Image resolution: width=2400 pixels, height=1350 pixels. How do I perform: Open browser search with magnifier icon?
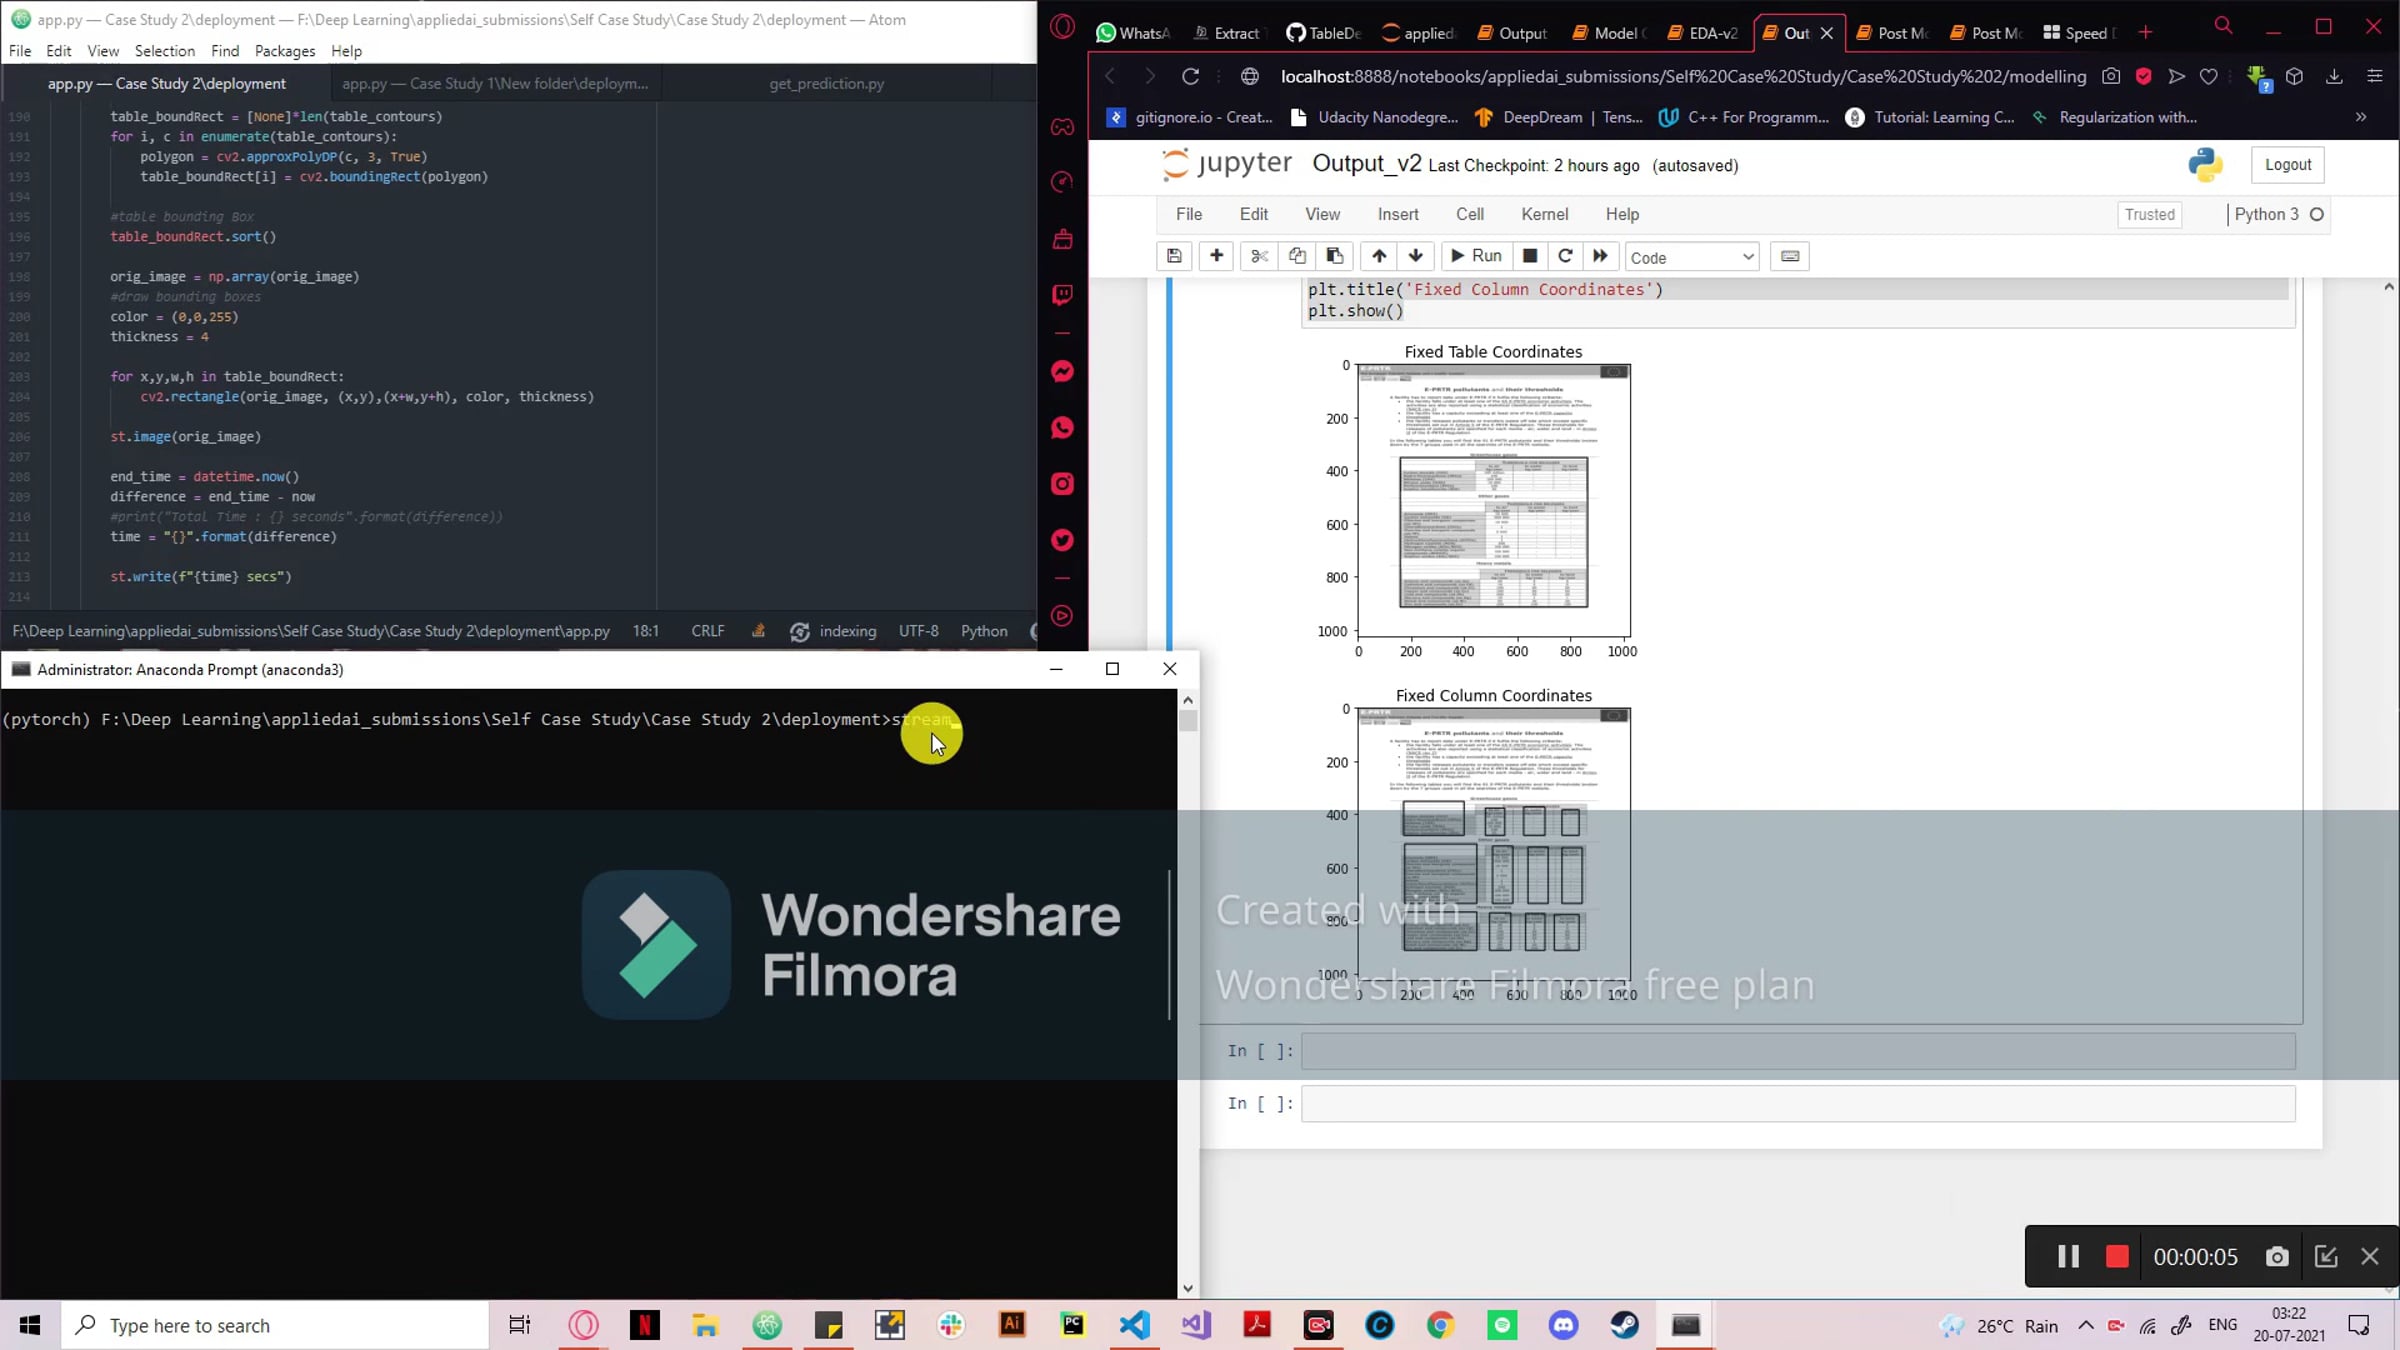pyautogui.click(x=2223, y=26)
